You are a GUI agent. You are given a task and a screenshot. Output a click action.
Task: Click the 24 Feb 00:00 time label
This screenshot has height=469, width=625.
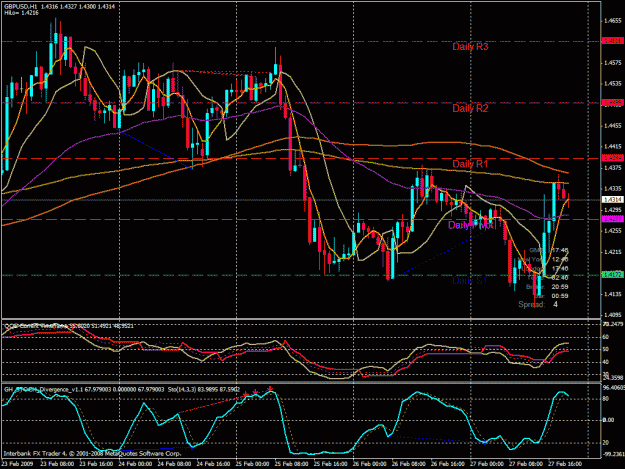[x=135, y=464]
